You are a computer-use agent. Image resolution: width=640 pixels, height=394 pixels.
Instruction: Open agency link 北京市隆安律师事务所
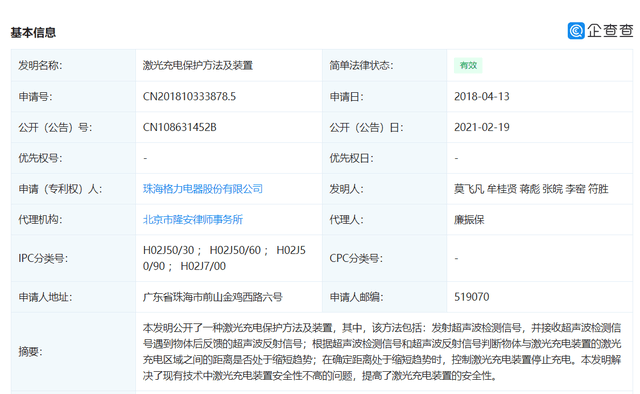193,220
